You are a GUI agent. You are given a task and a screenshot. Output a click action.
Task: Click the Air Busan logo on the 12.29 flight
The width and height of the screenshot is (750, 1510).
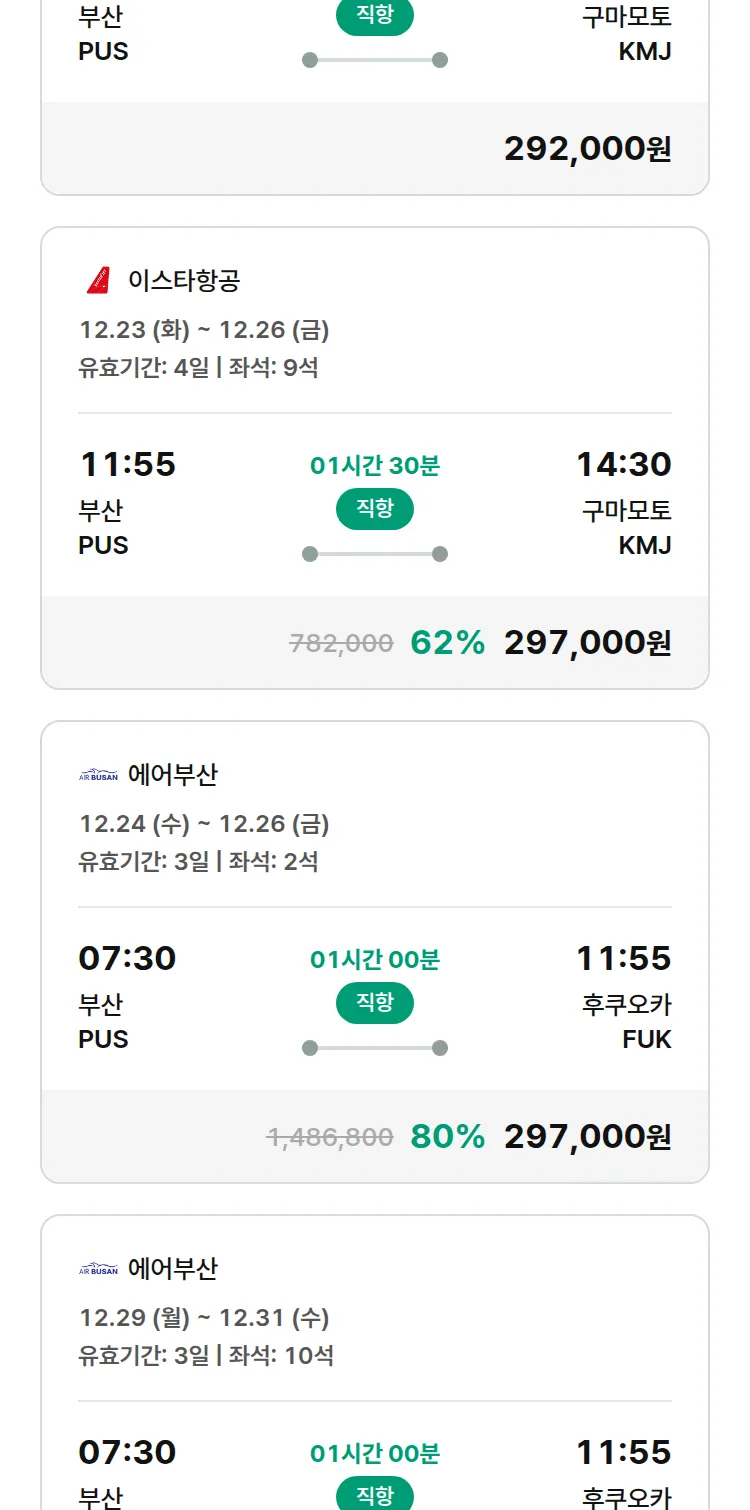tap(98, 1269)
